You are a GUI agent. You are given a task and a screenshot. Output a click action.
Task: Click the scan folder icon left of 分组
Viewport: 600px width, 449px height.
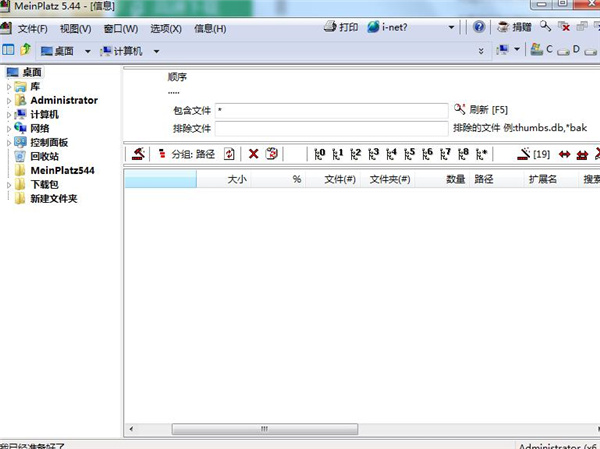point(138,154)
